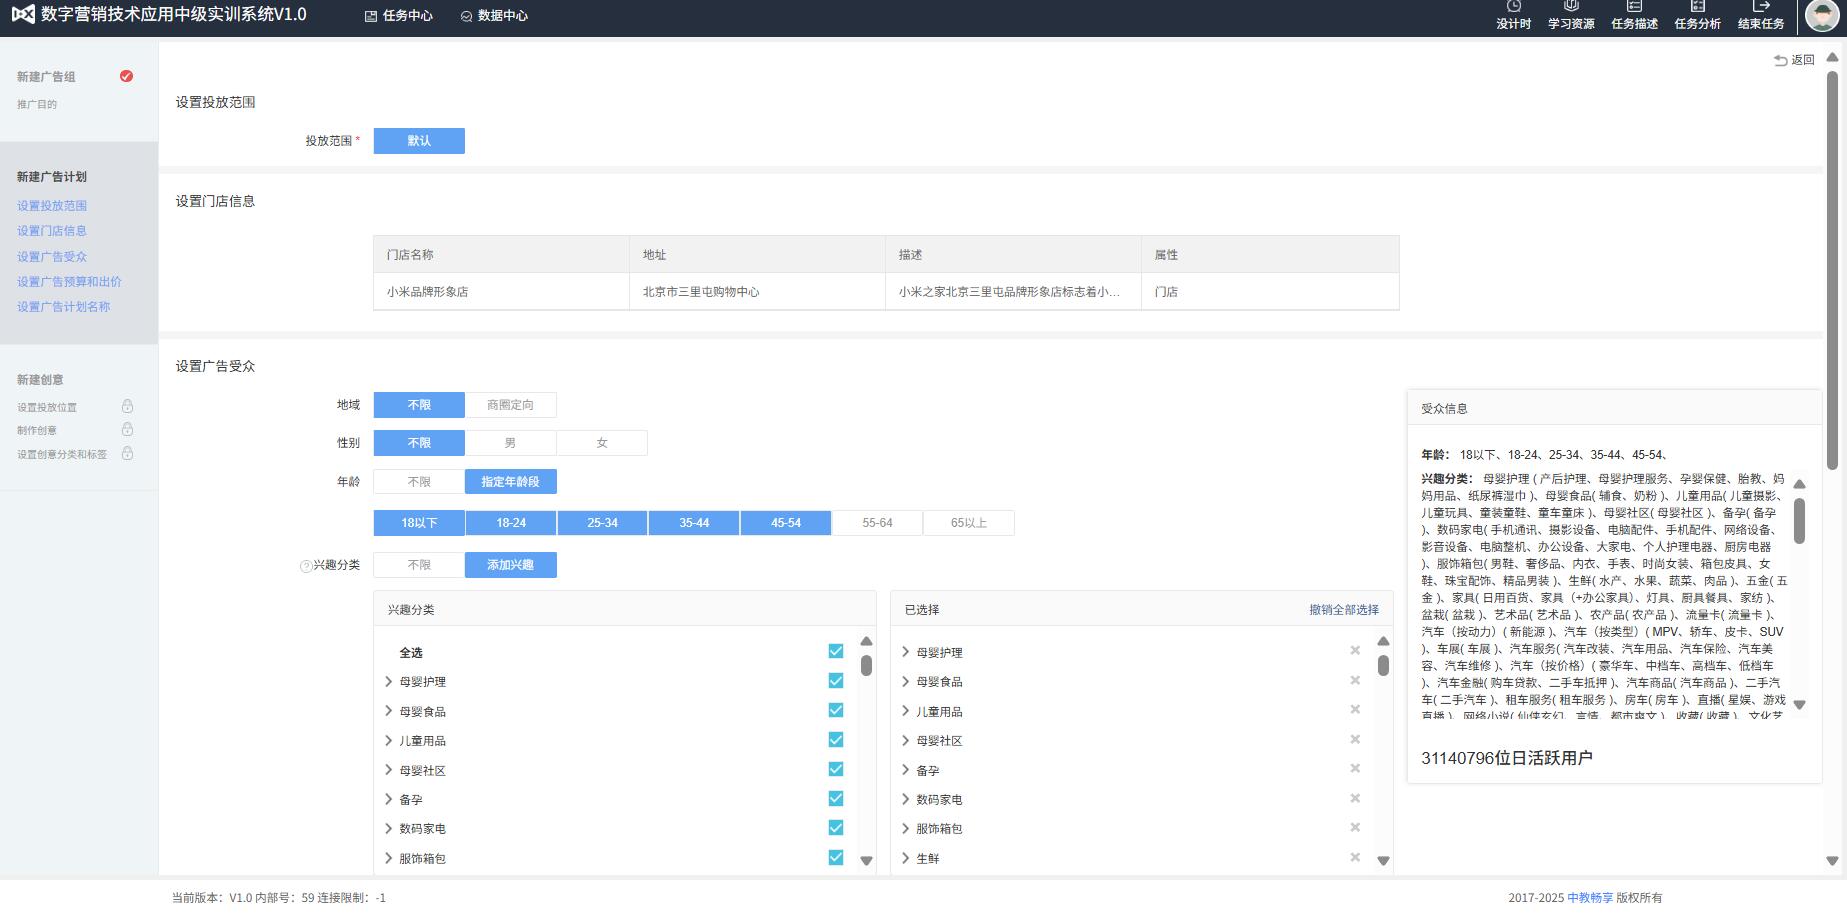Click lock icon next to 设置创意分类和标签

[x=127, y=453]
